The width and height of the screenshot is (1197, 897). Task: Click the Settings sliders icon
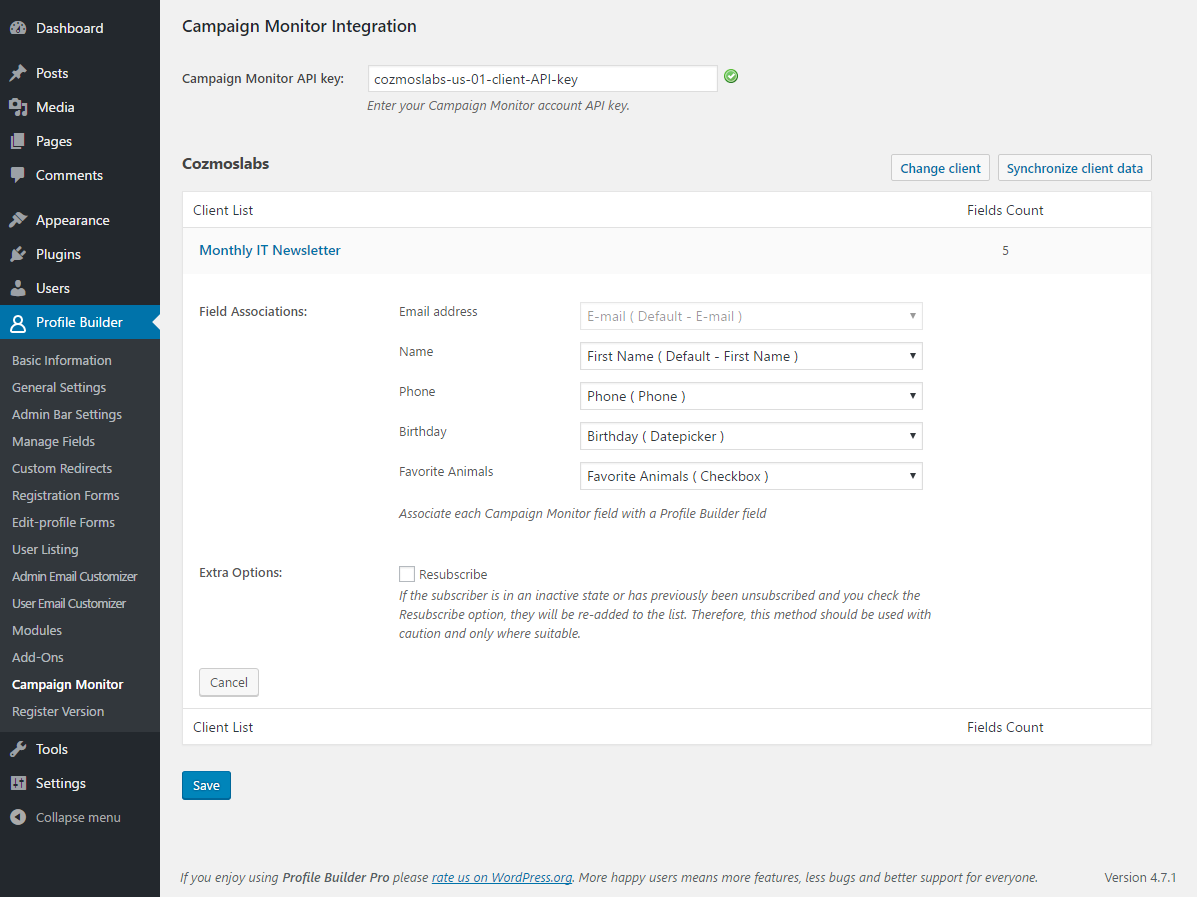pyautogui.click(x=18, y=783)
